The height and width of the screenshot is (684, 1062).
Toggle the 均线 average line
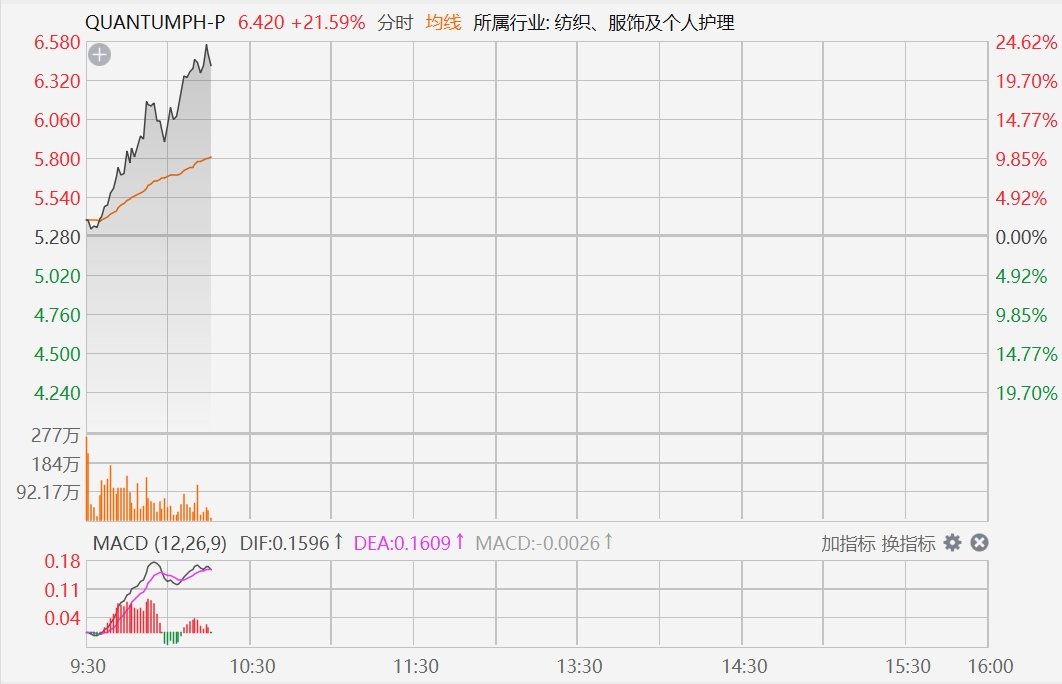point(444,22)
